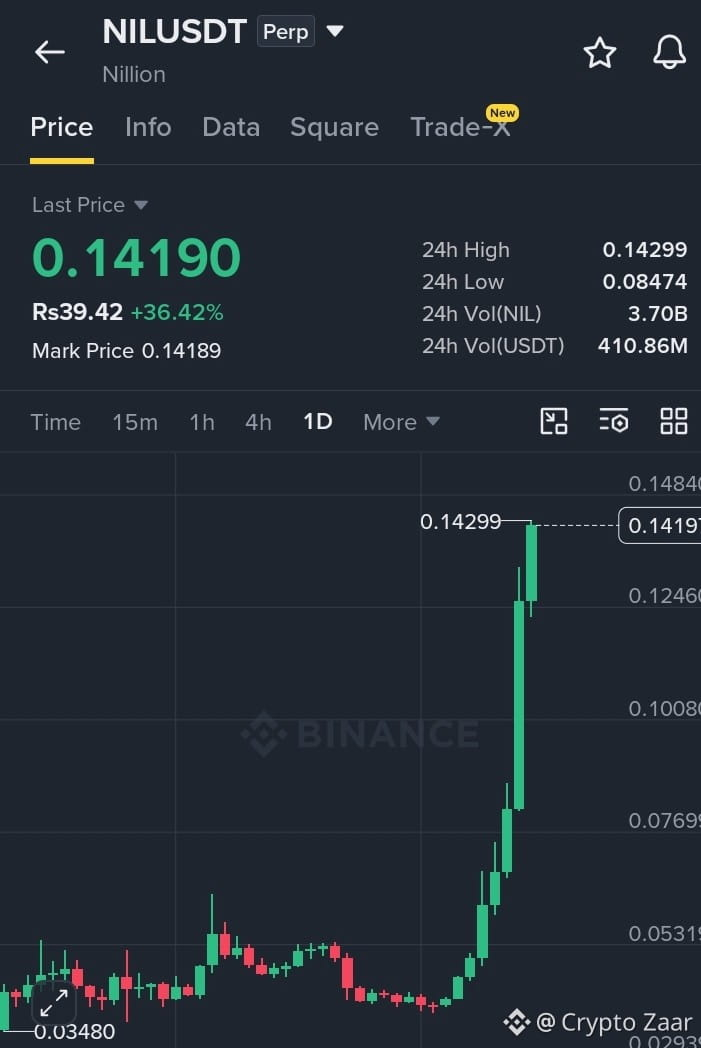Switch to the Data tab
Viewport: 701px width, 1048px height.
[231, 127]
